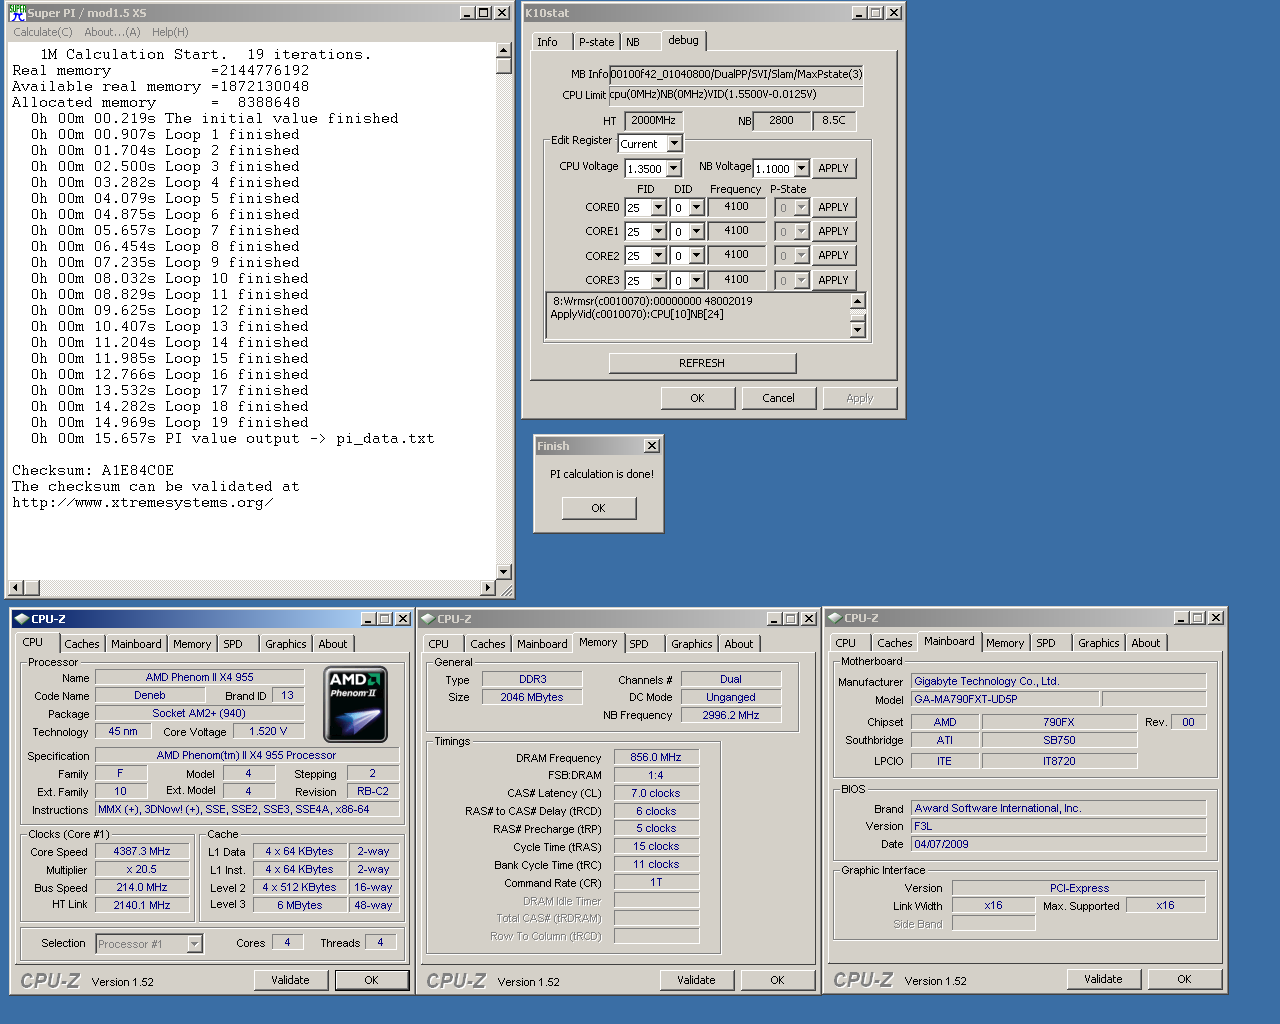The image size is (1280, 1024).
Task: Click APPLY next to NB Voltage
Action: (x=834, y=169)
